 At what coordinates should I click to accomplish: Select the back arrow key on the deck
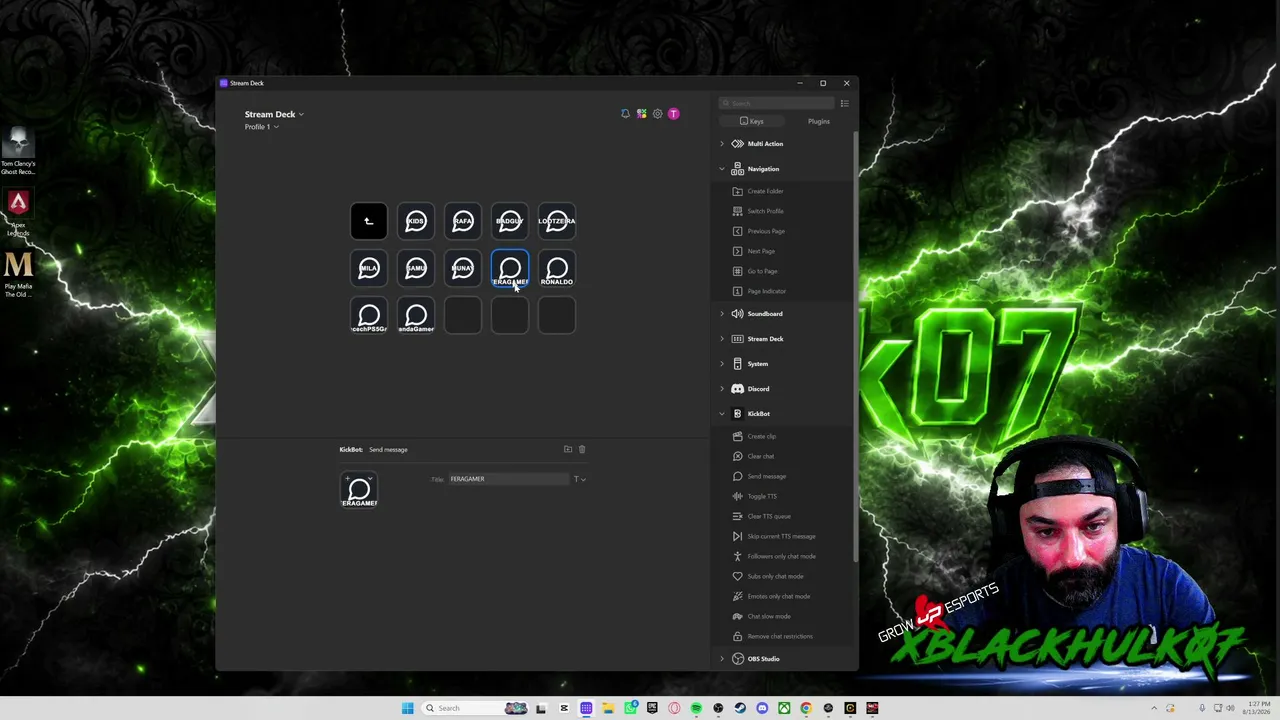(x=368, y=221)
